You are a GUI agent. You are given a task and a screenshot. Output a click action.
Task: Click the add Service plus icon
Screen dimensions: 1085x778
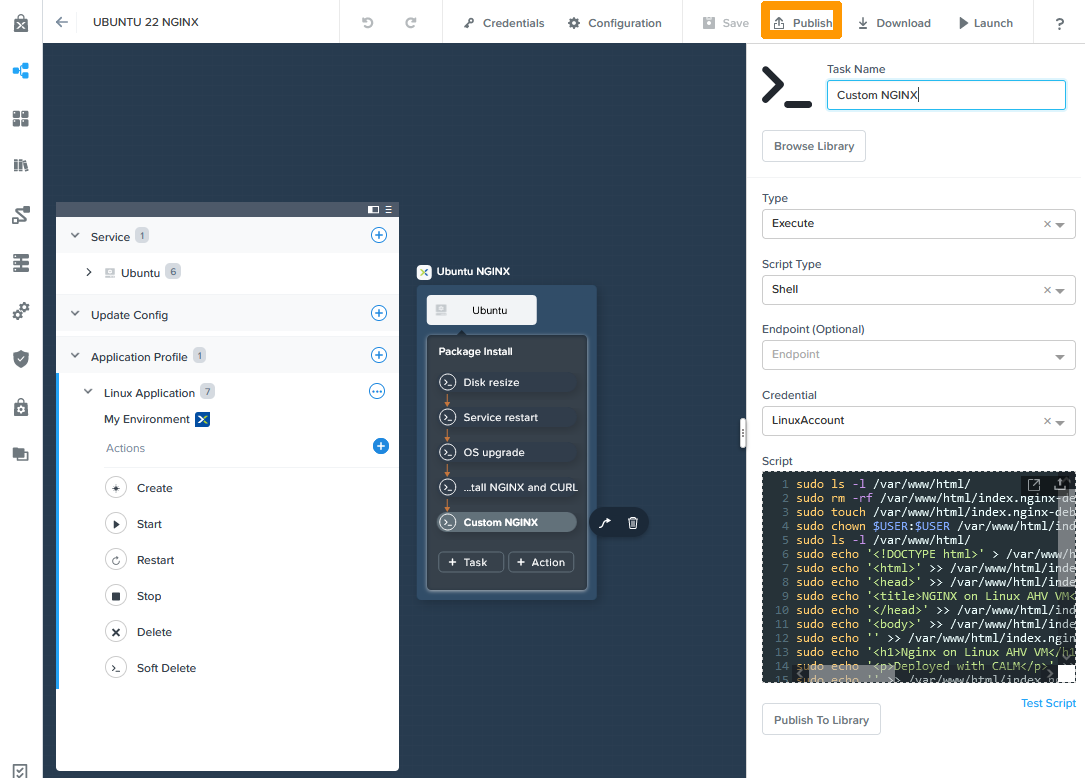379,236
